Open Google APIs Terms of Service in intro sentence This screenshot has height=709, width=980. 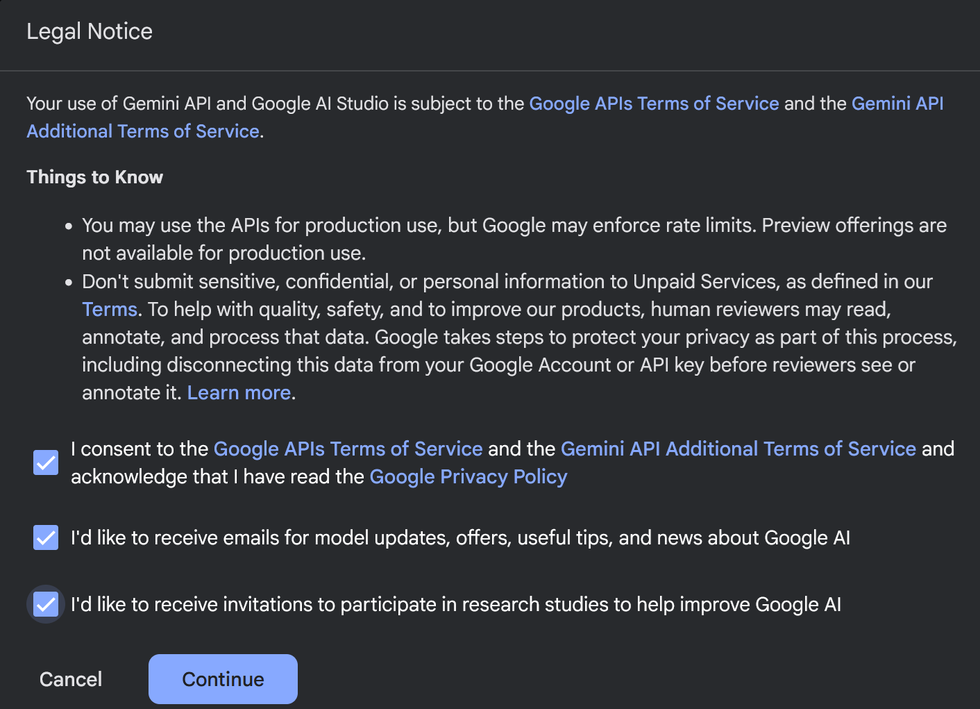click(653, 104)
